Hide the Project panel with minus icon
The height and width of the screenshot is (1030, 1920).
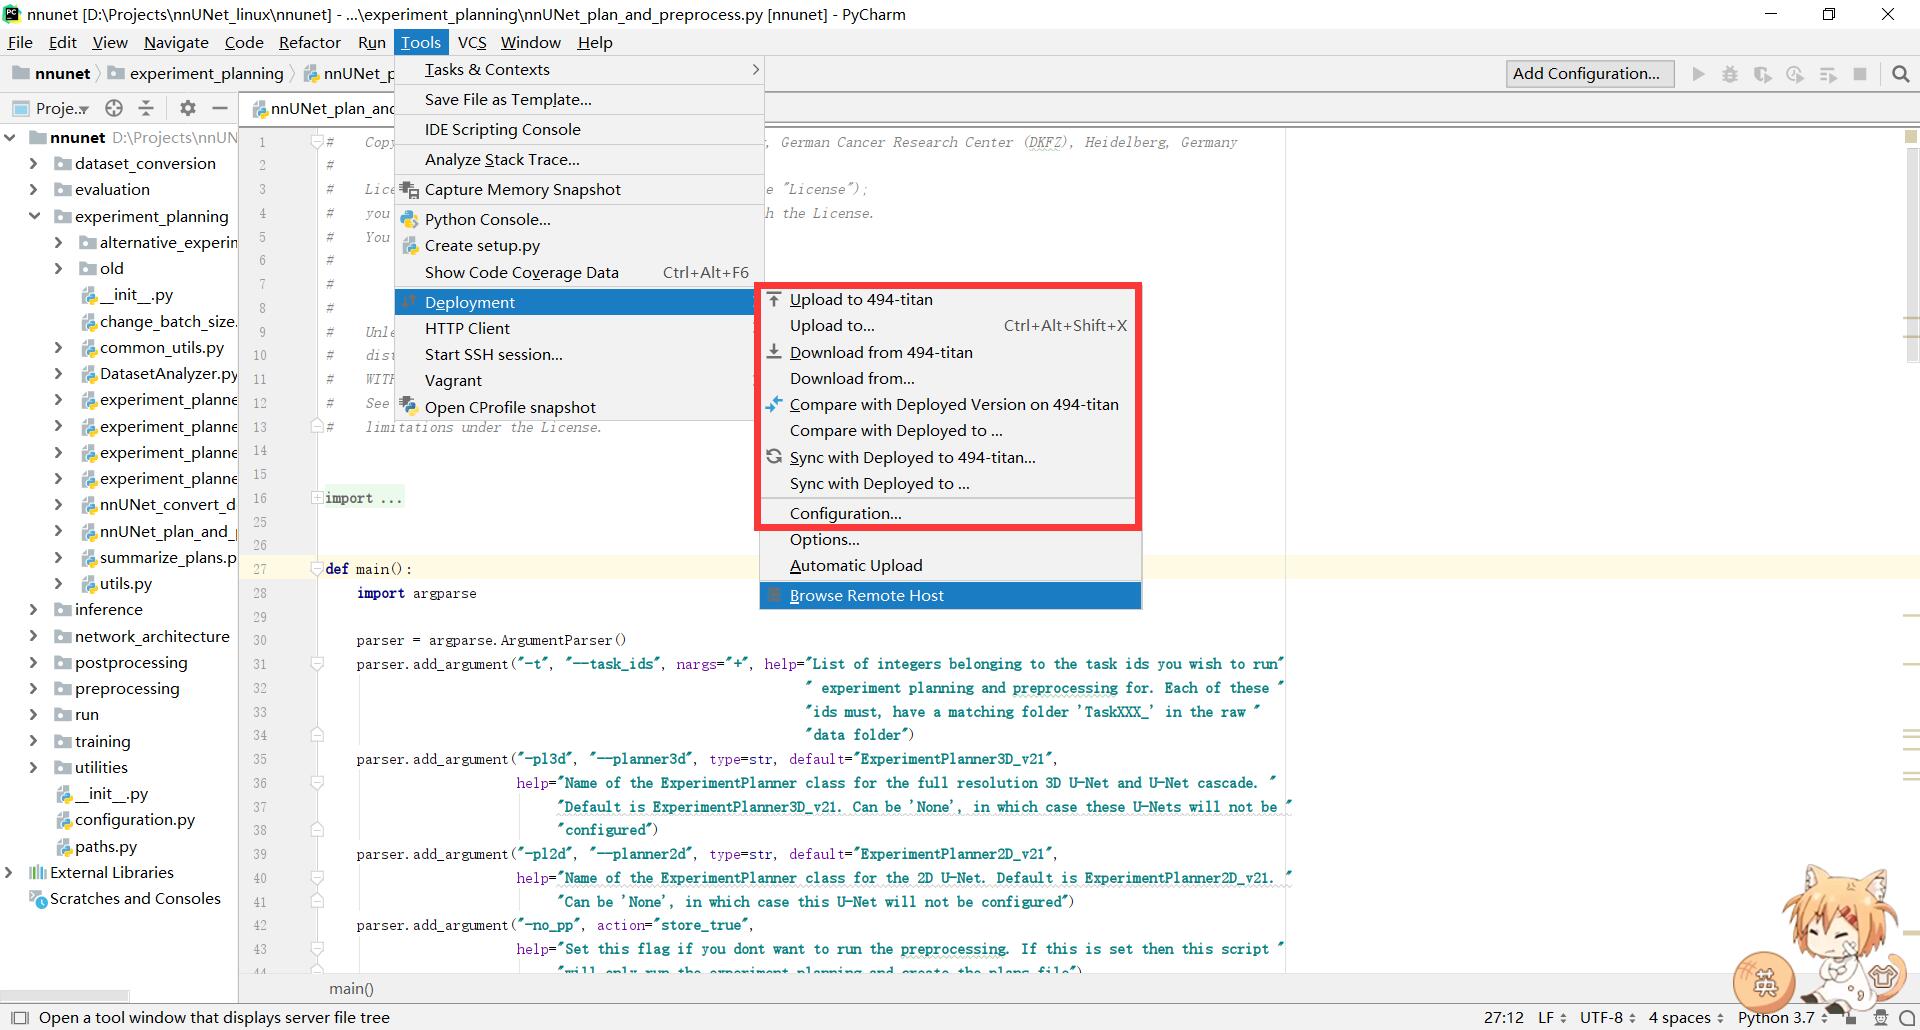[220, 108]
